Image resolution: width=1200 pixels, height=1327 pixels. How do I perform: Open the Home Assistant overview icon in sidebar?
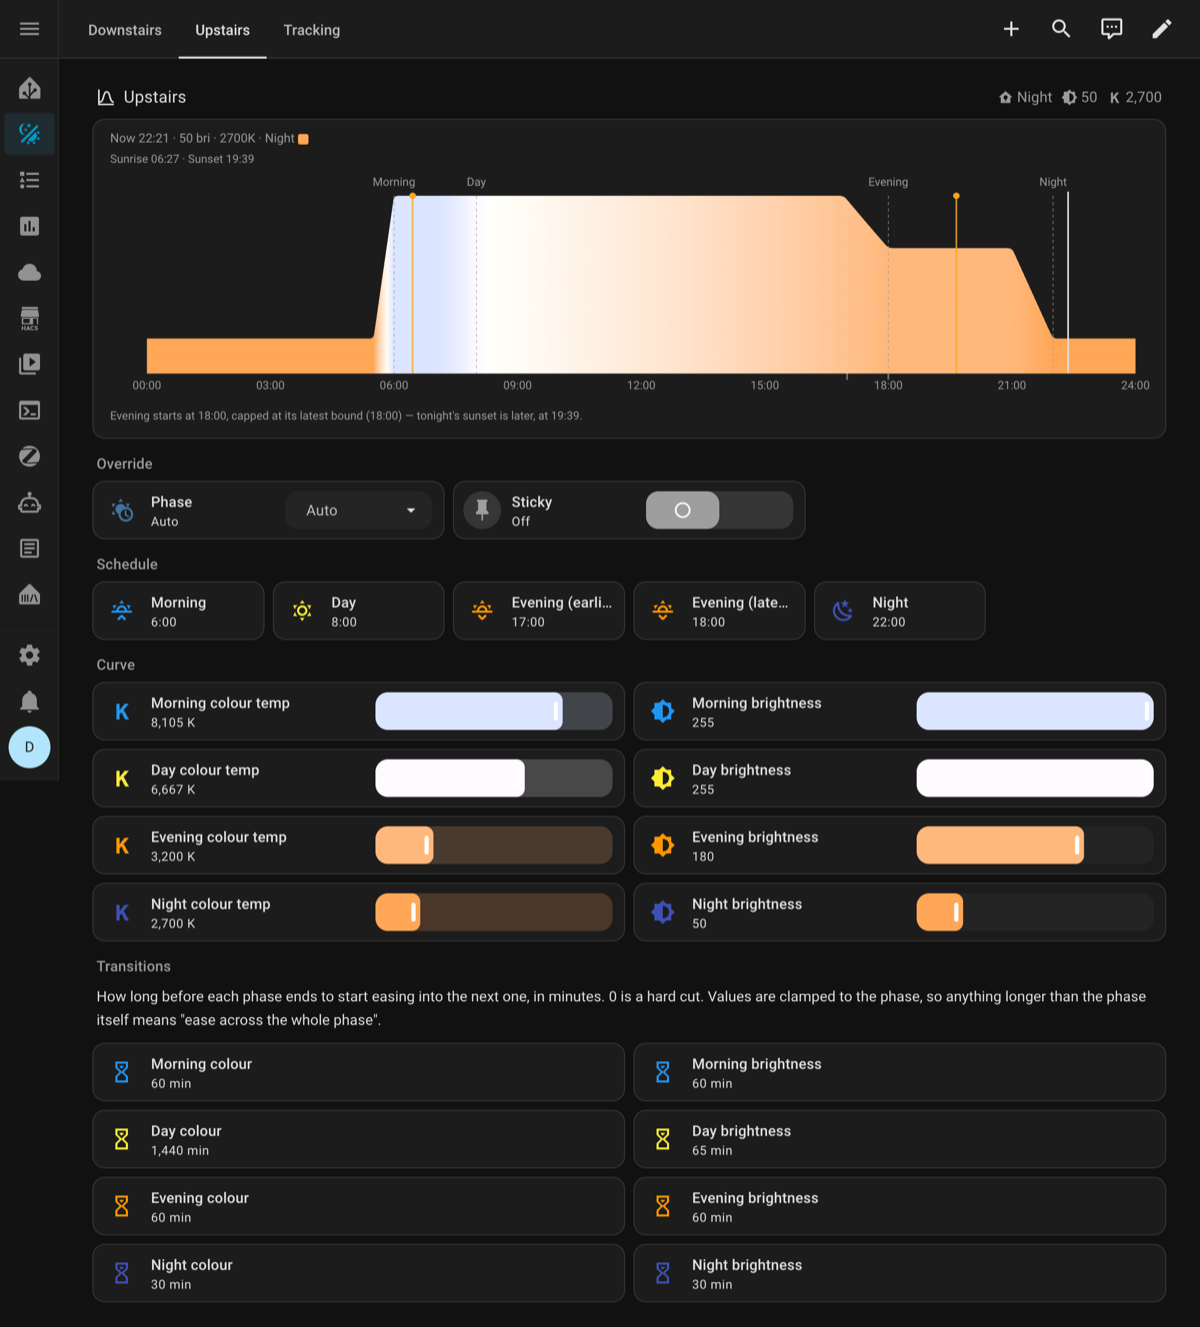(29, 88)
